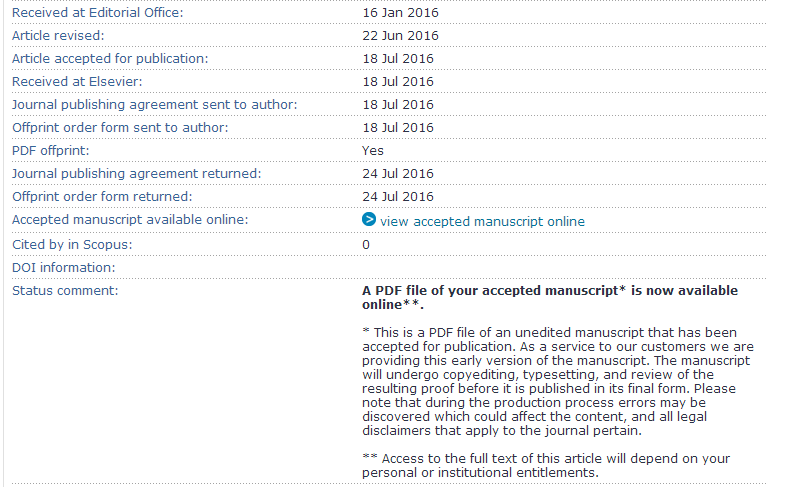This screenshot has height=487, width=807.
Task: Click "Article accepted for publication:" label
Action: pos(110,59)
